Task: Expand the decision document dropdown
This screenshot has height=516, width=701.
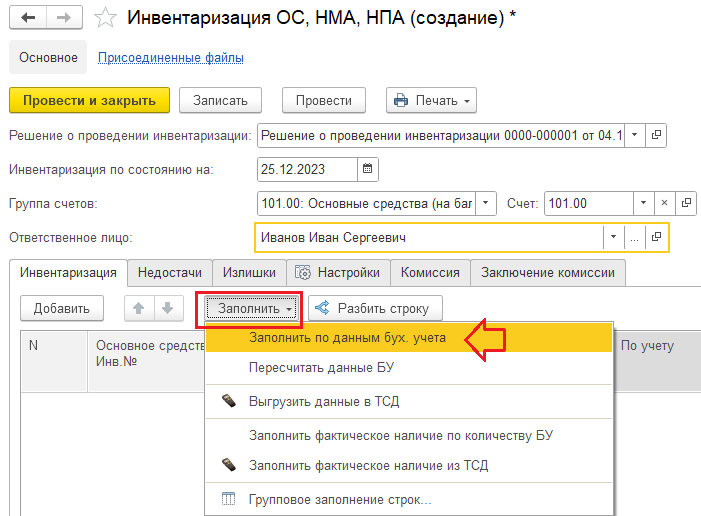Action: point(634,135)
